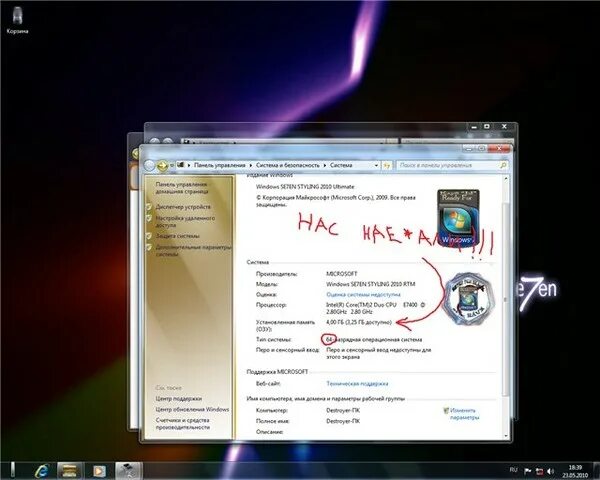Image resolution: width=600 pixels, height=480 pixels.
Task: Click shield icon beside Диспетчер устройств
Action: pos(149,207)
